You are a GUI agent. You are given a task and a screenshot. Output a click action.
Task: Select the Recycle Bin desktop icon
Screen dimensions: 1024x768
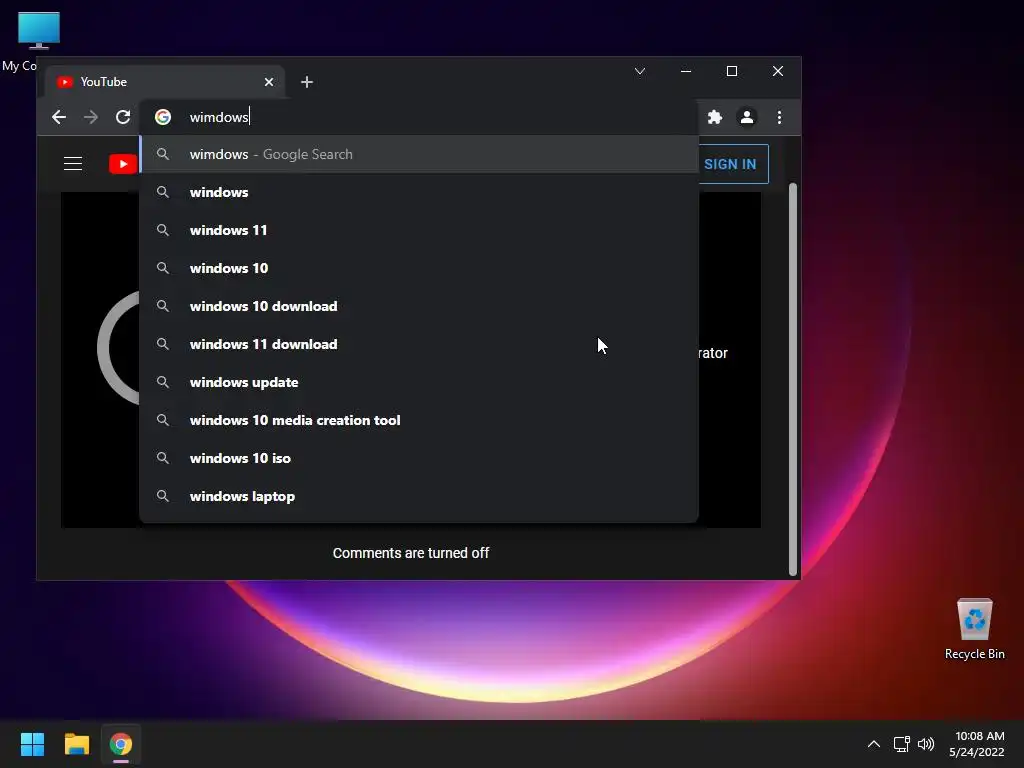(x=974, y=630)
